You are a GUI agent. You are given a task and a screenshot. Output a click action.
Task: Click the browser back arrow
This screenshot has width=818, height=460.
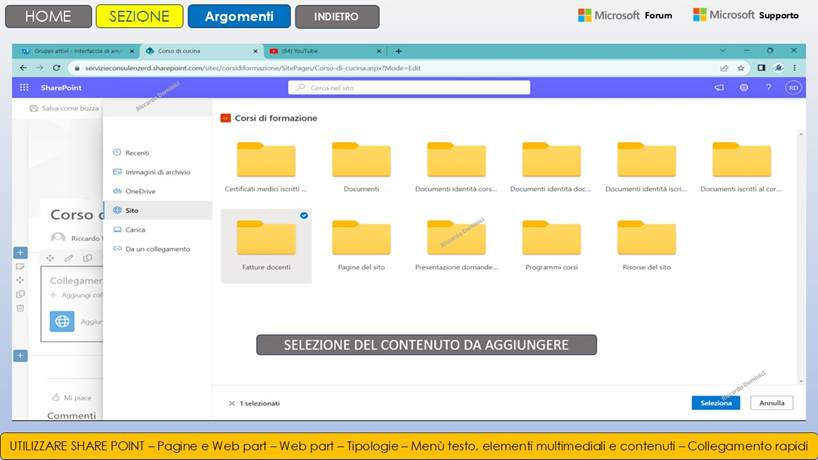(x=23, y=68)
